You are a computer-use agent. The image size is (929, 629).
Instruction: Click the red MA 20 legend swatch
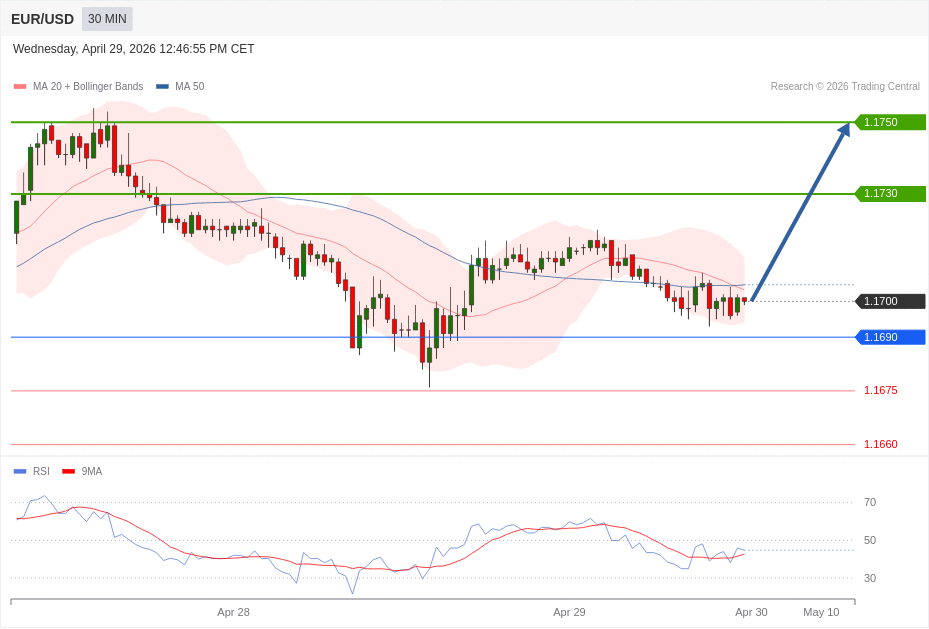20,87
